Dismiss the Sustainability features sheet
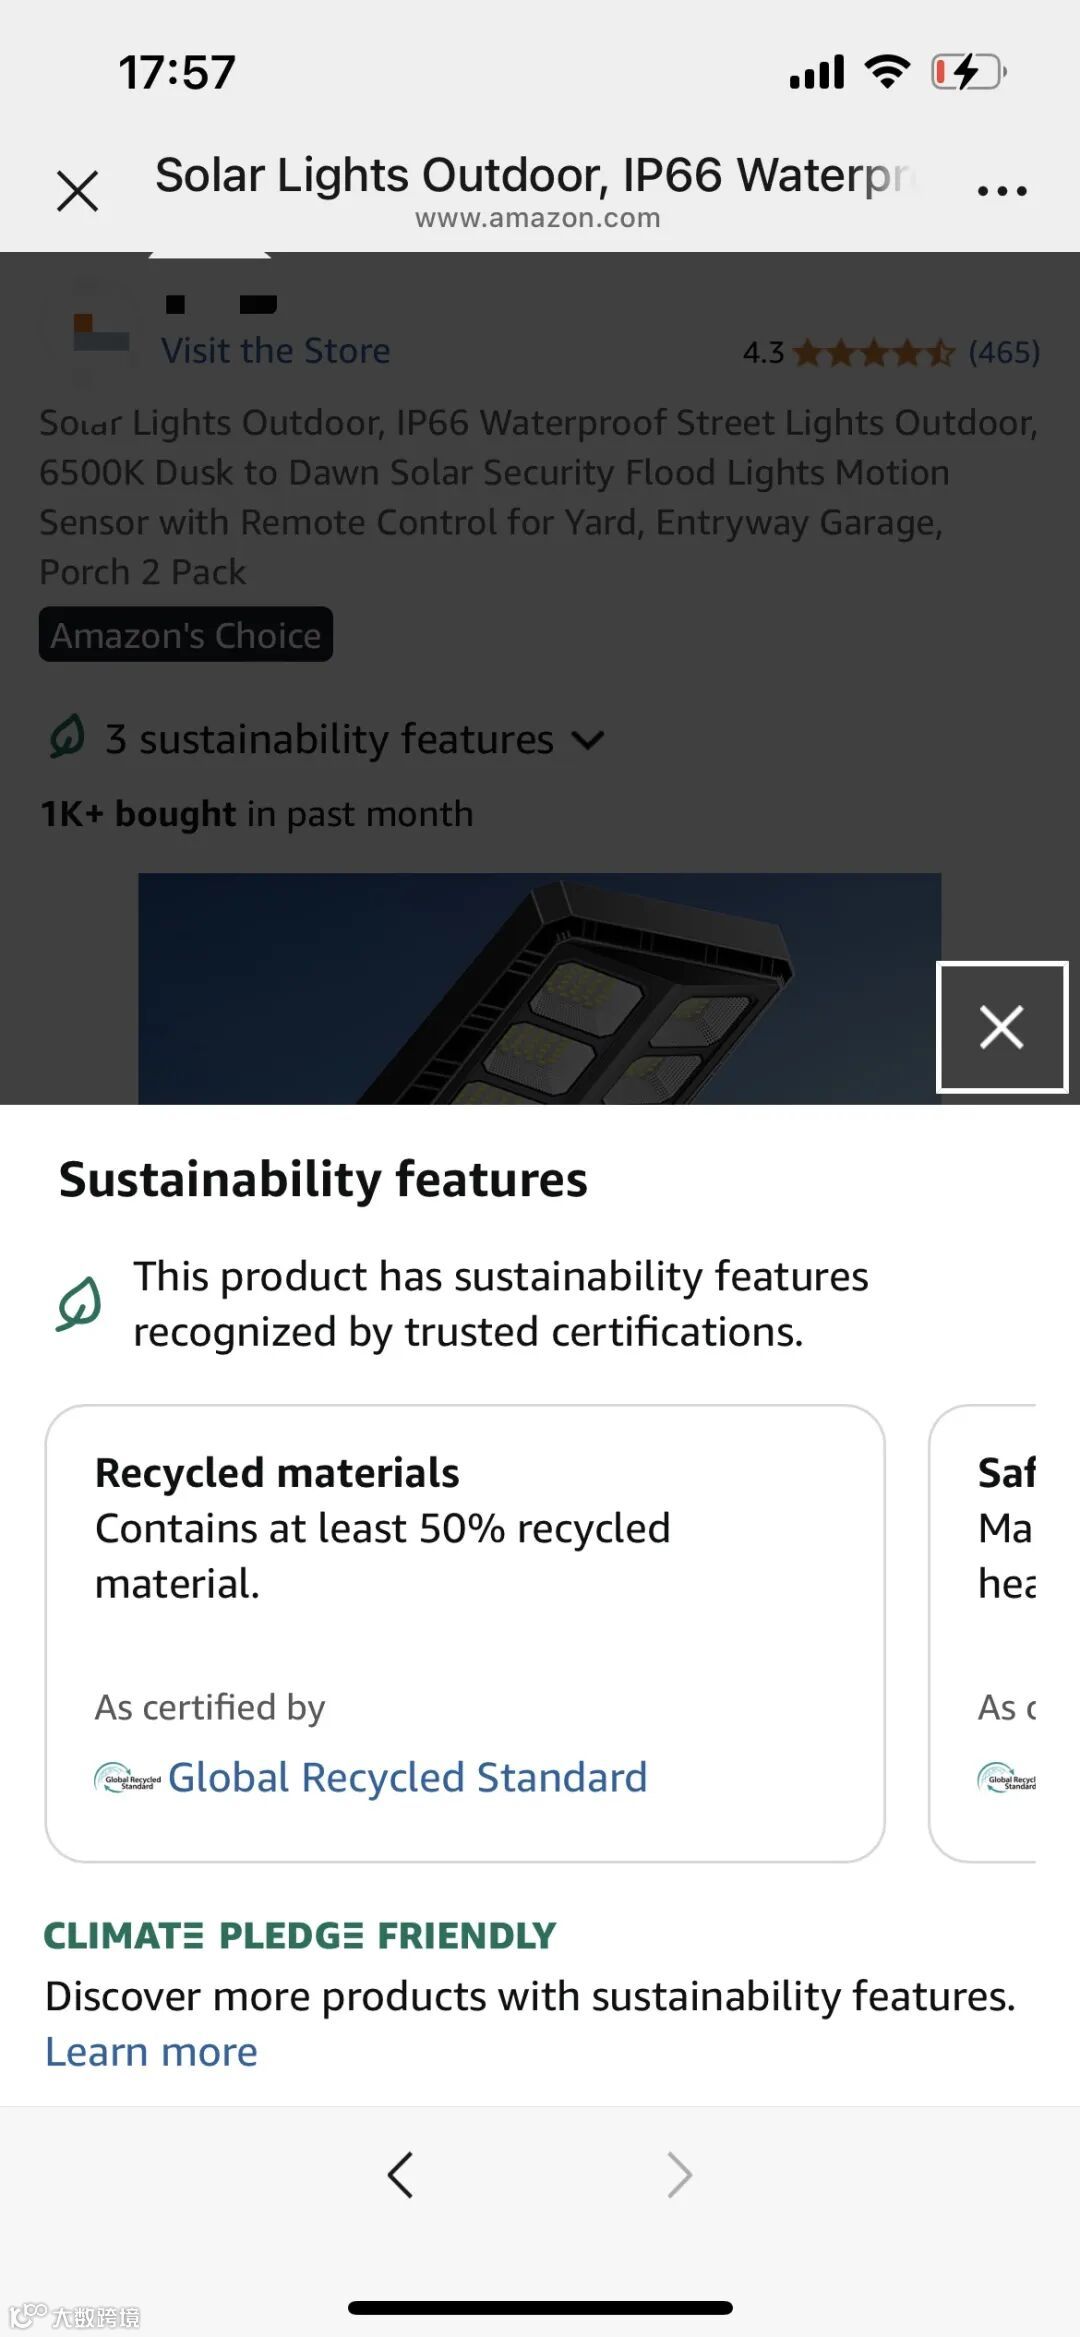 1001,1027
